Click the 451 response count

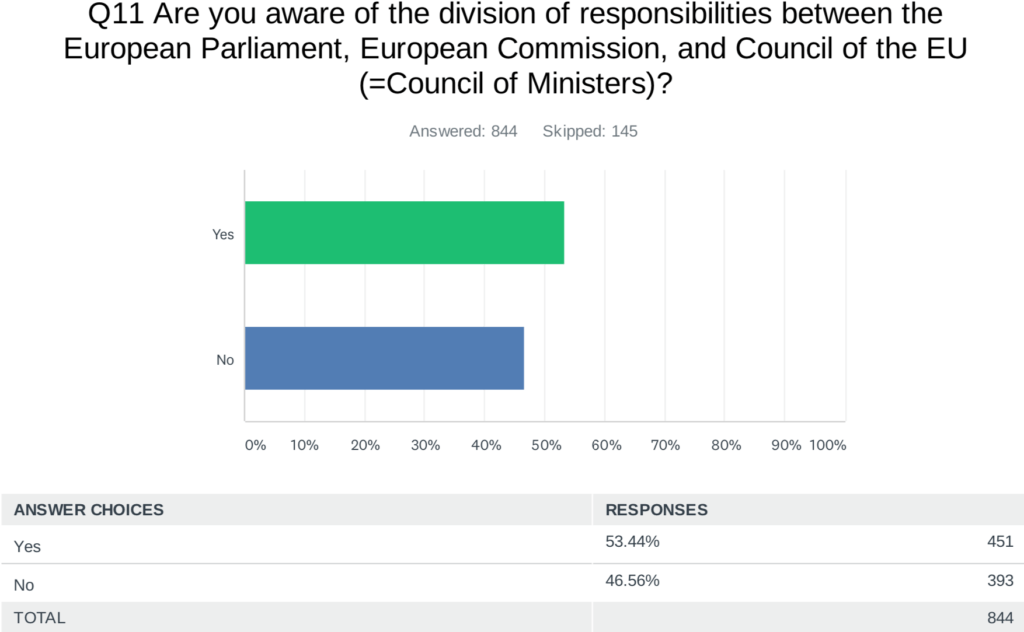coord(1000,542)
